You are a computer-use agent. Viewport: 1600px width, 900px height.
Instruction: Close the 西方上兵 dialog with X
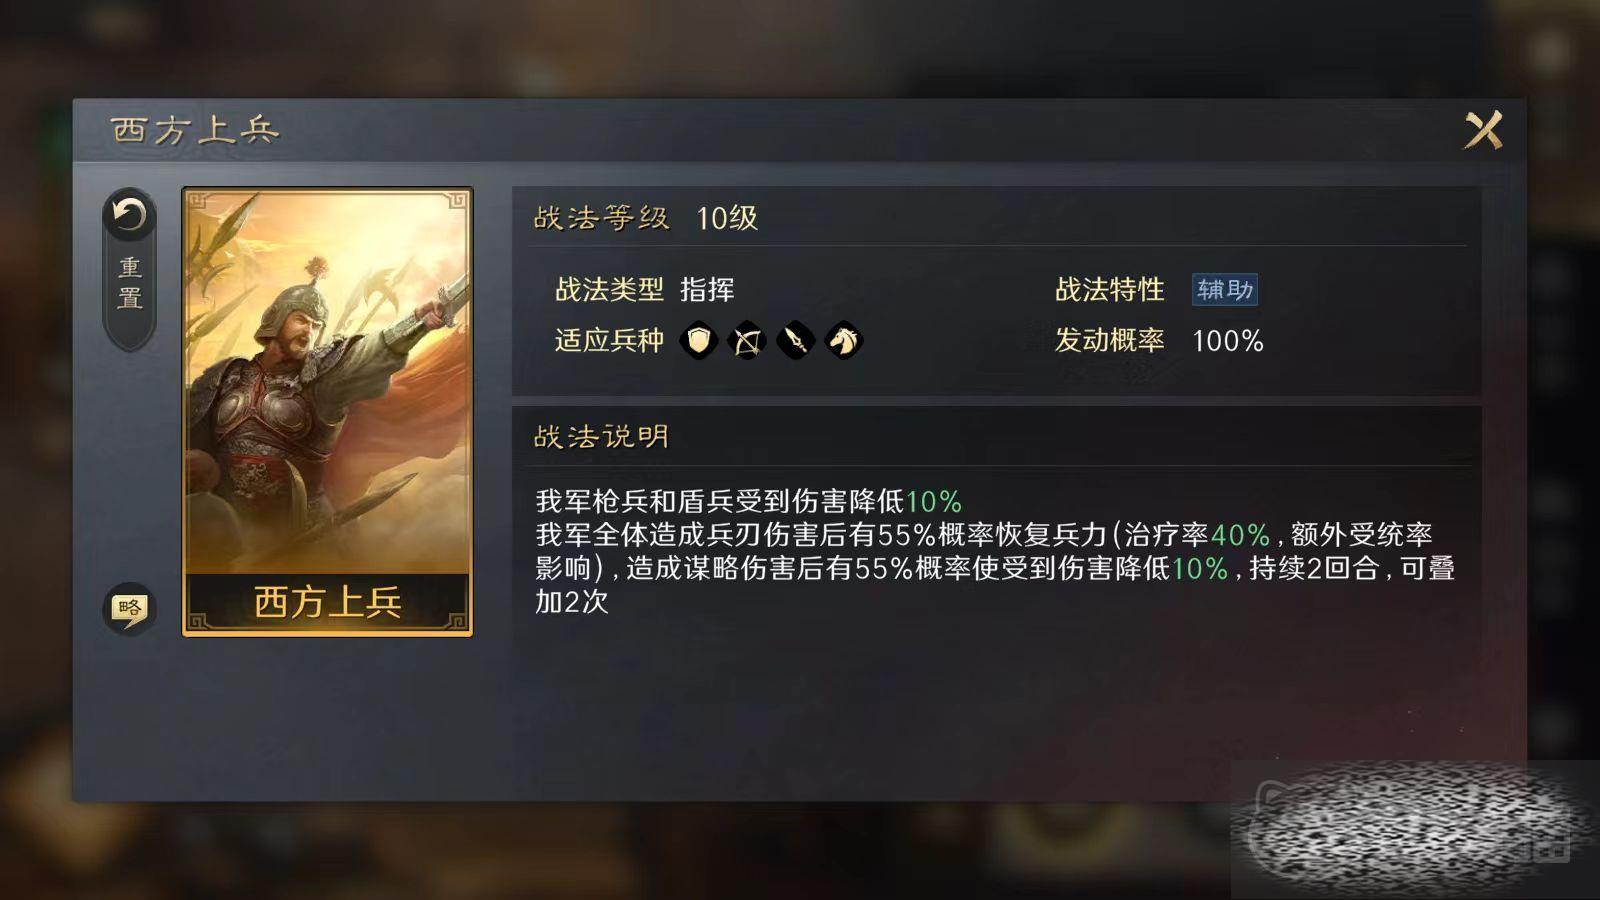coord(1483,130)
